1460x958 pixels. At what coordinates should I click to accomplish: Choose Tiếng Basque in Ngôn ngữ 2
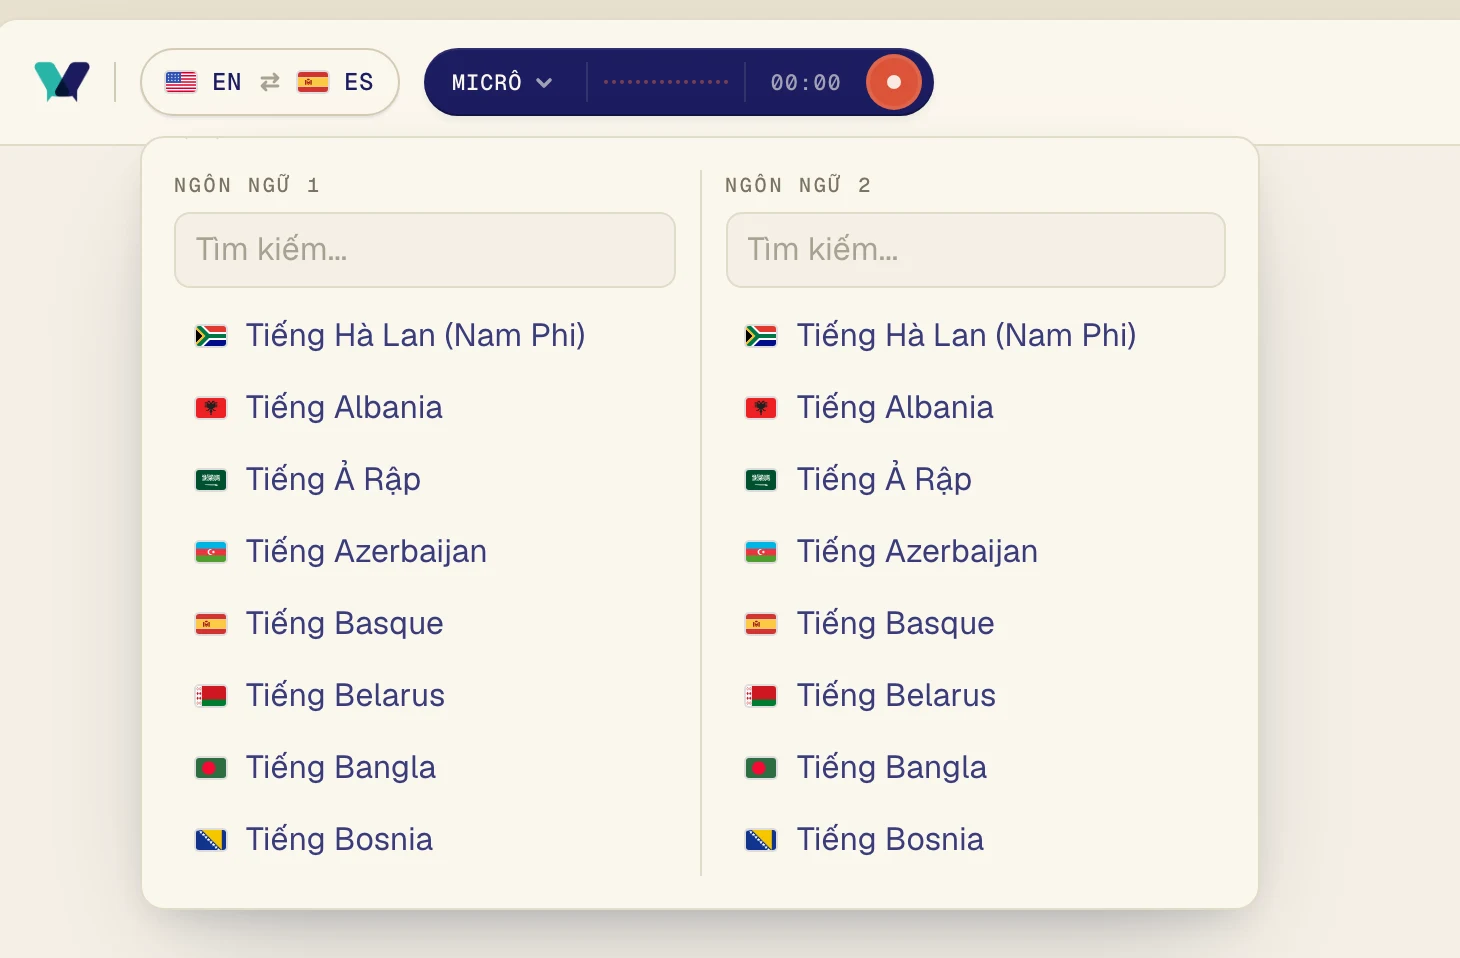[976, 623]
